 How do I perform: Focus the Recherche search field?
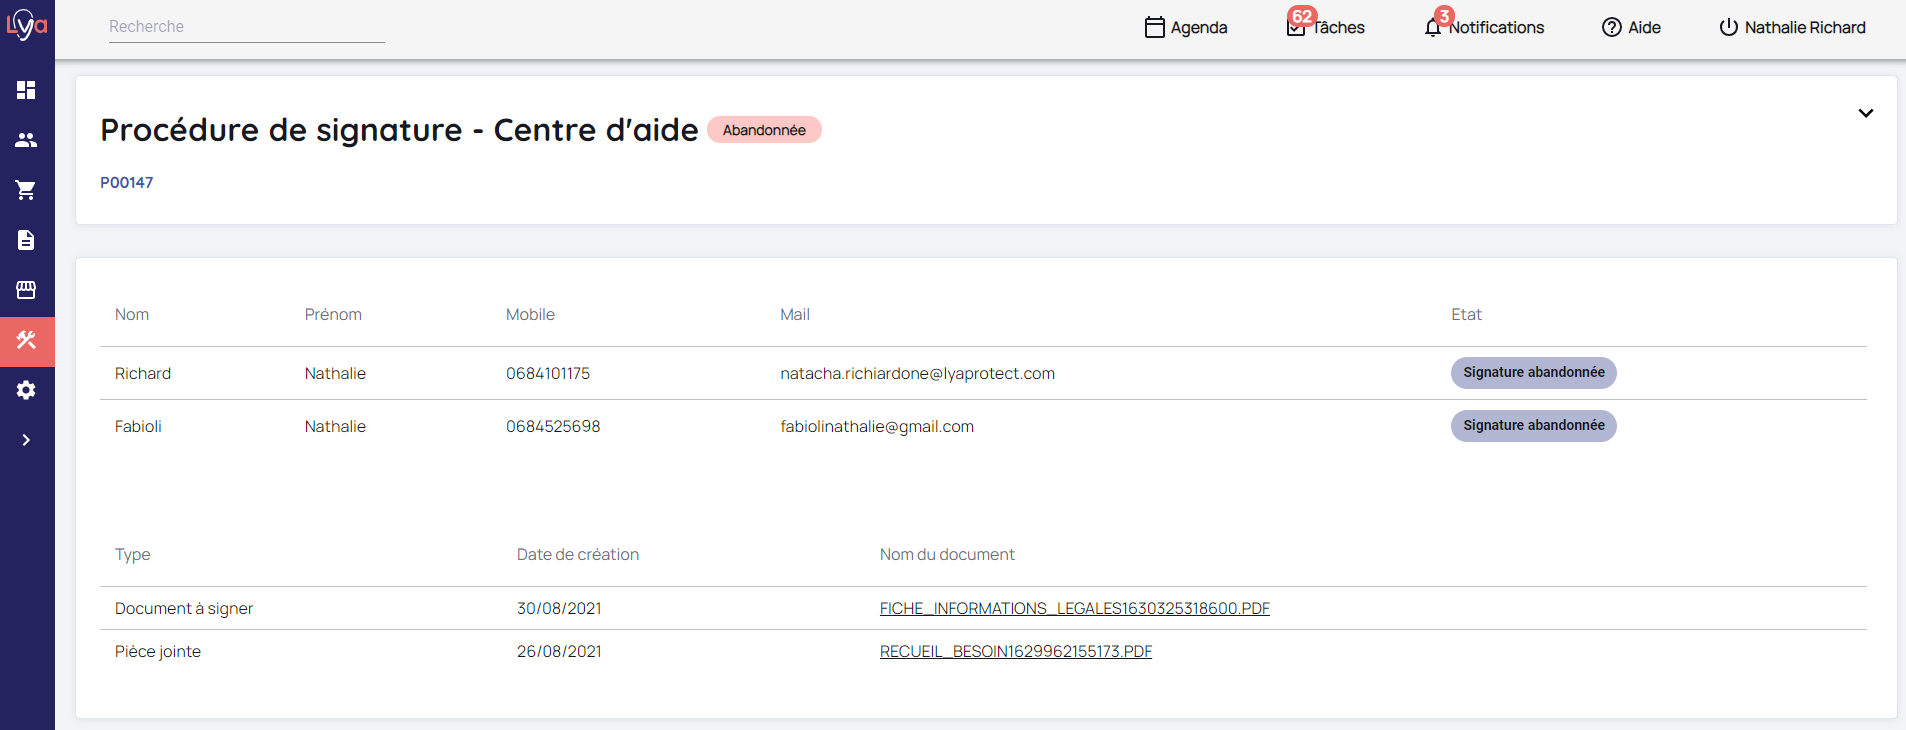(x=246, y=27)
